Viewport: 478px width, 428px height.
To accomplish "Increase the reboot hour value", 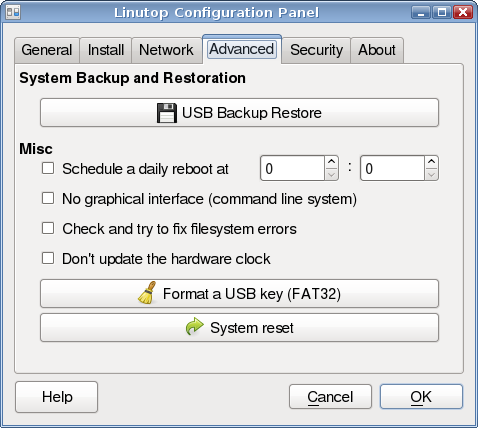I will pos(331,162).
